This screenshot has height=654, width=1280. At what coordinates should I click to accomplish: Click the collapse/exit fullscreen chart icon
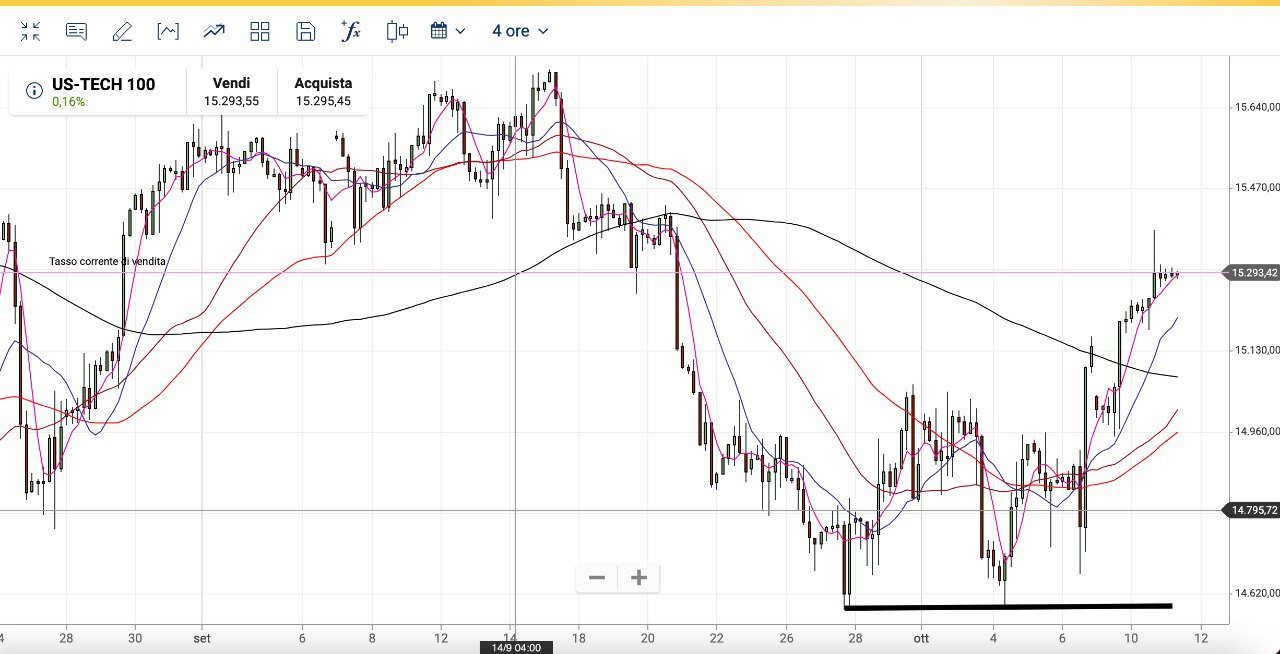click(x=31, y=32)
